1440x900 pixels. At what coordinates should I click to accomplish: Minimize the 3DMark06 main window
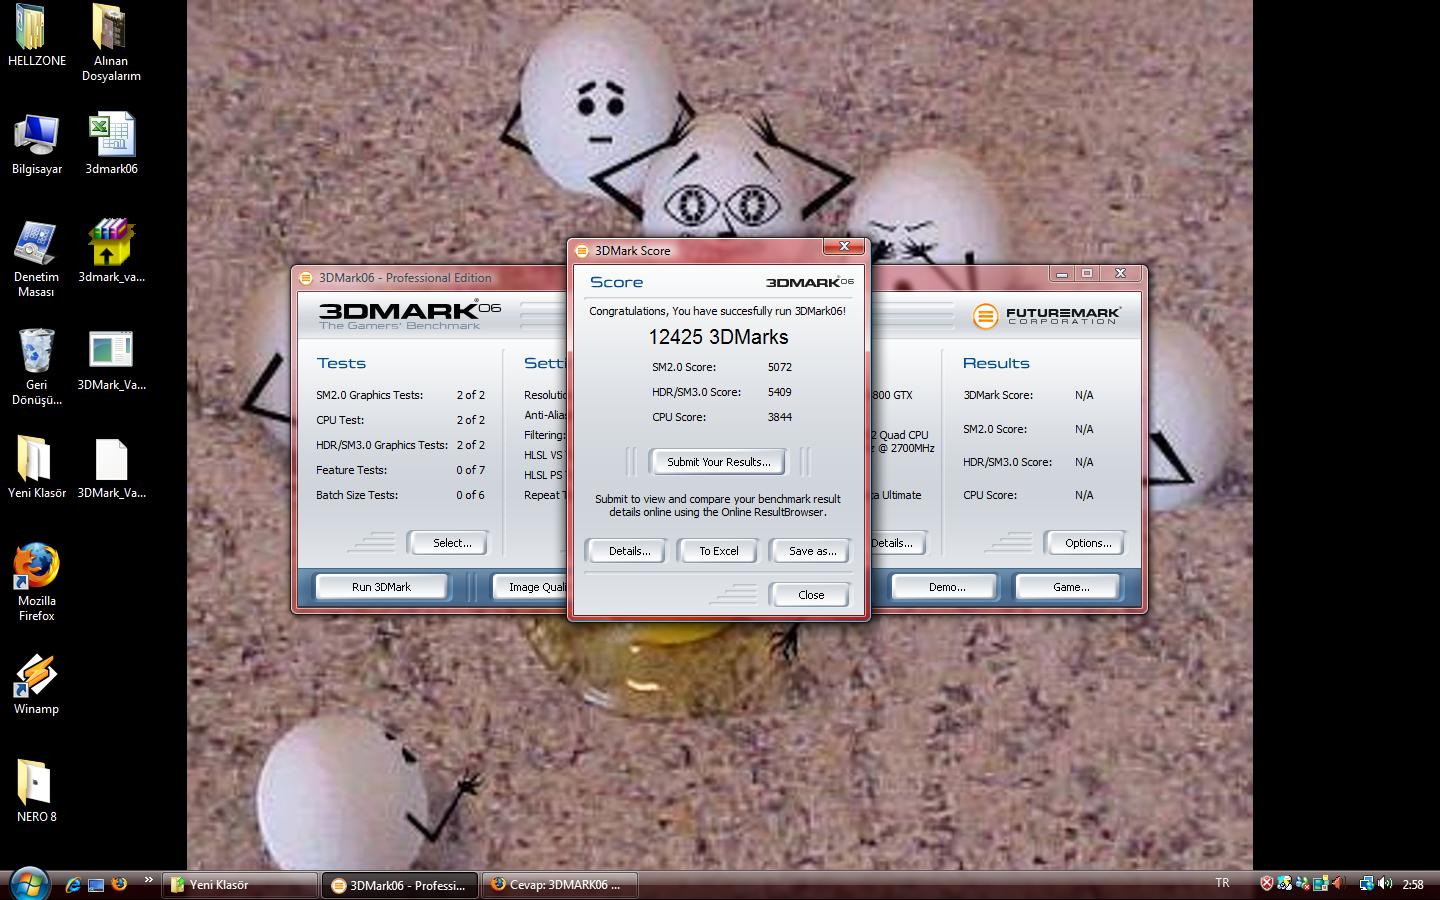(1061, 274)
